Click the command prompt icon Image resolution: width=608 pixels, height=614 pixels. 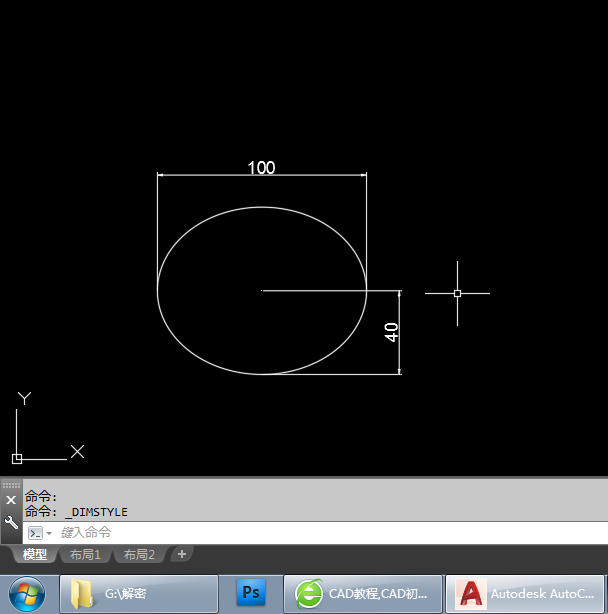tap(36, 533)
